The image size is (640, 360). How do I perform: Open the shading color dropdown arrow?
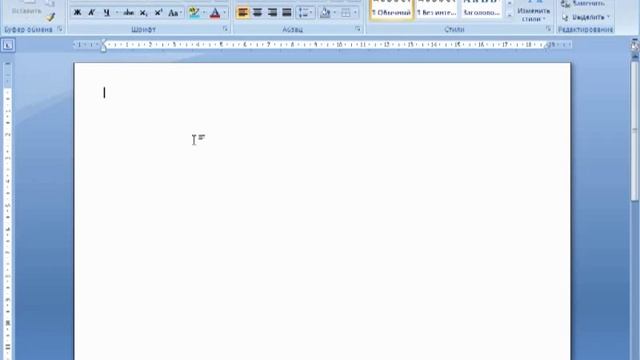[x=335, y=13]
